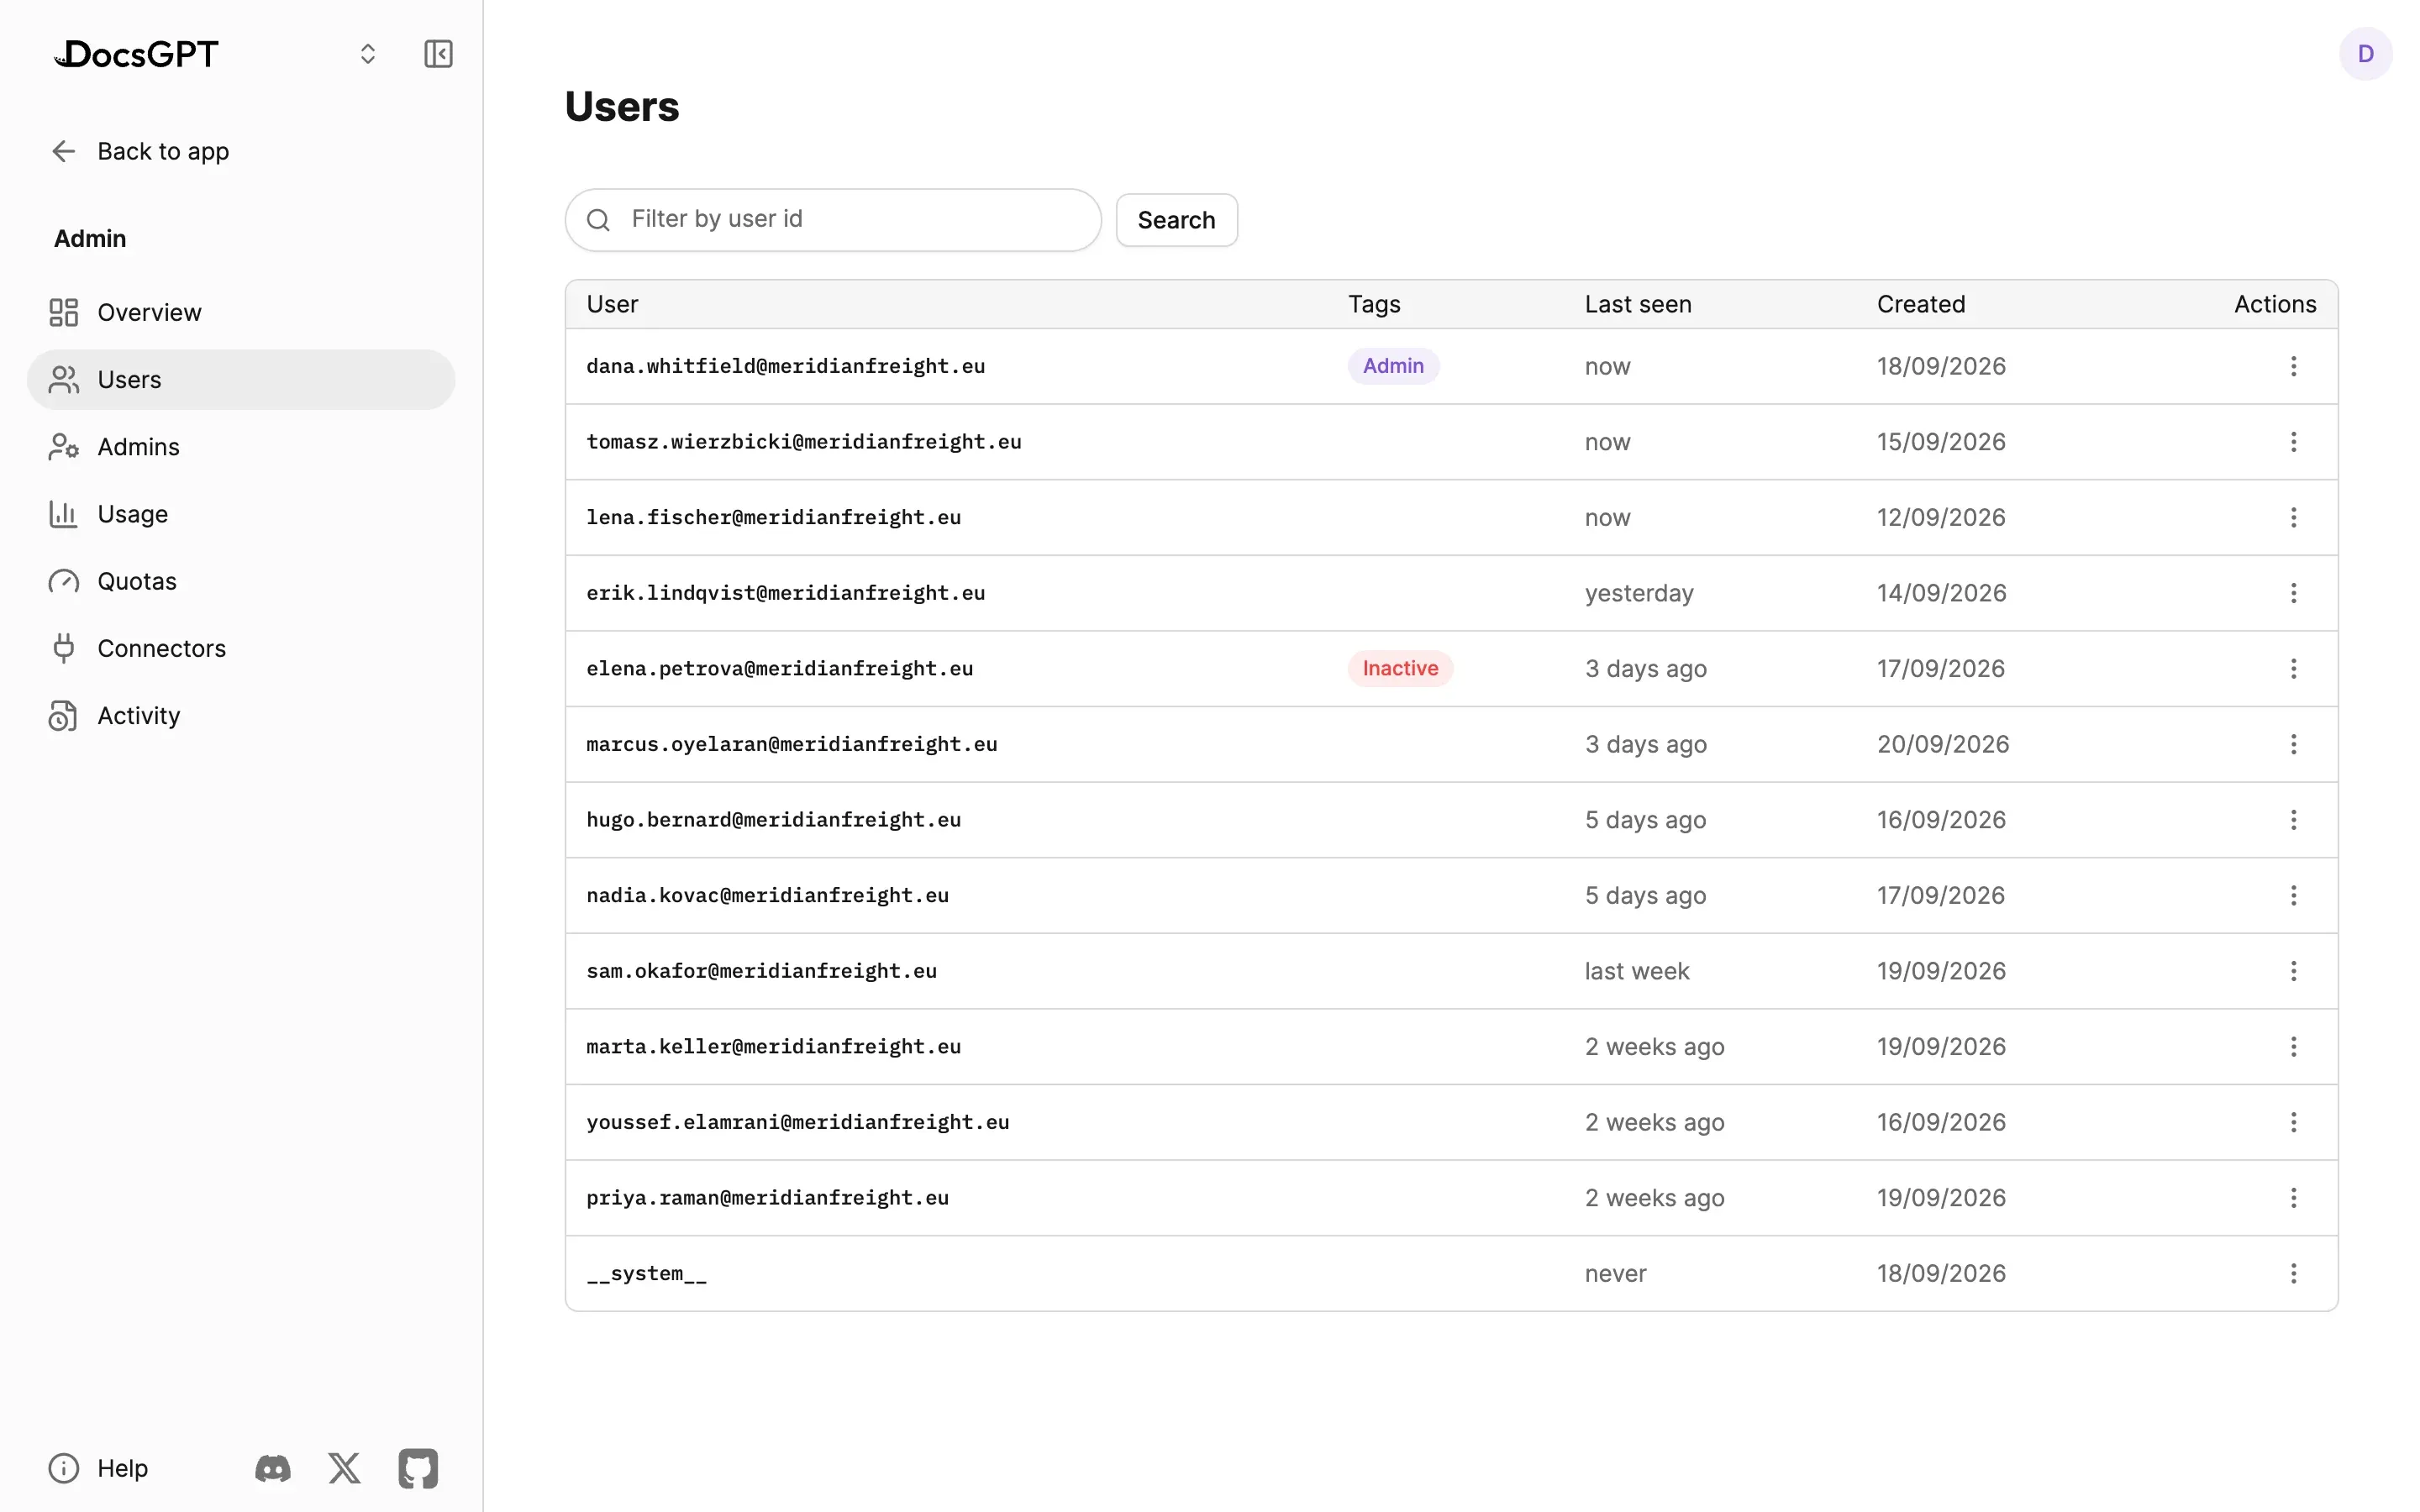
Task: Open the Discord icon link
Action: (x=273, y=1468)
